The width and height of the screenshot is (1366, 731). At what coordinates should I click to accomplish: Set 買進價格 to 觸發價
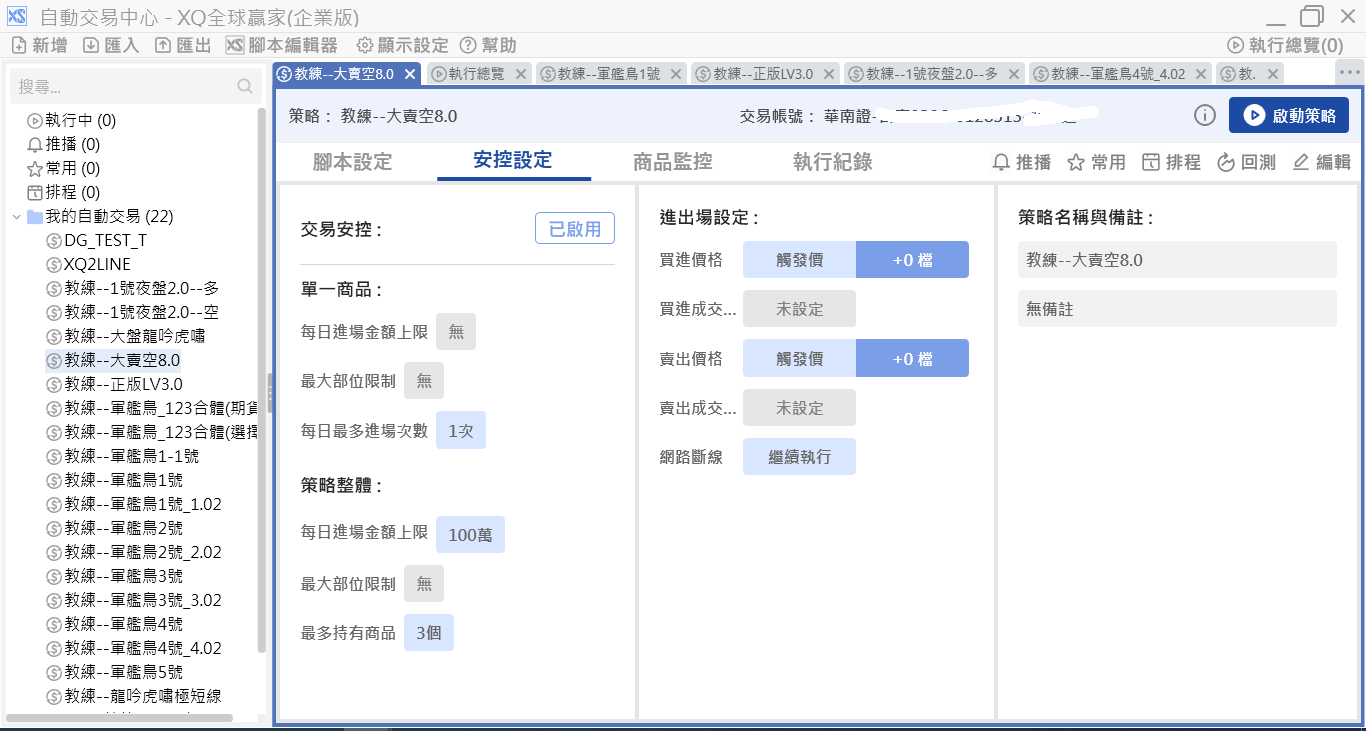(799, 260)
